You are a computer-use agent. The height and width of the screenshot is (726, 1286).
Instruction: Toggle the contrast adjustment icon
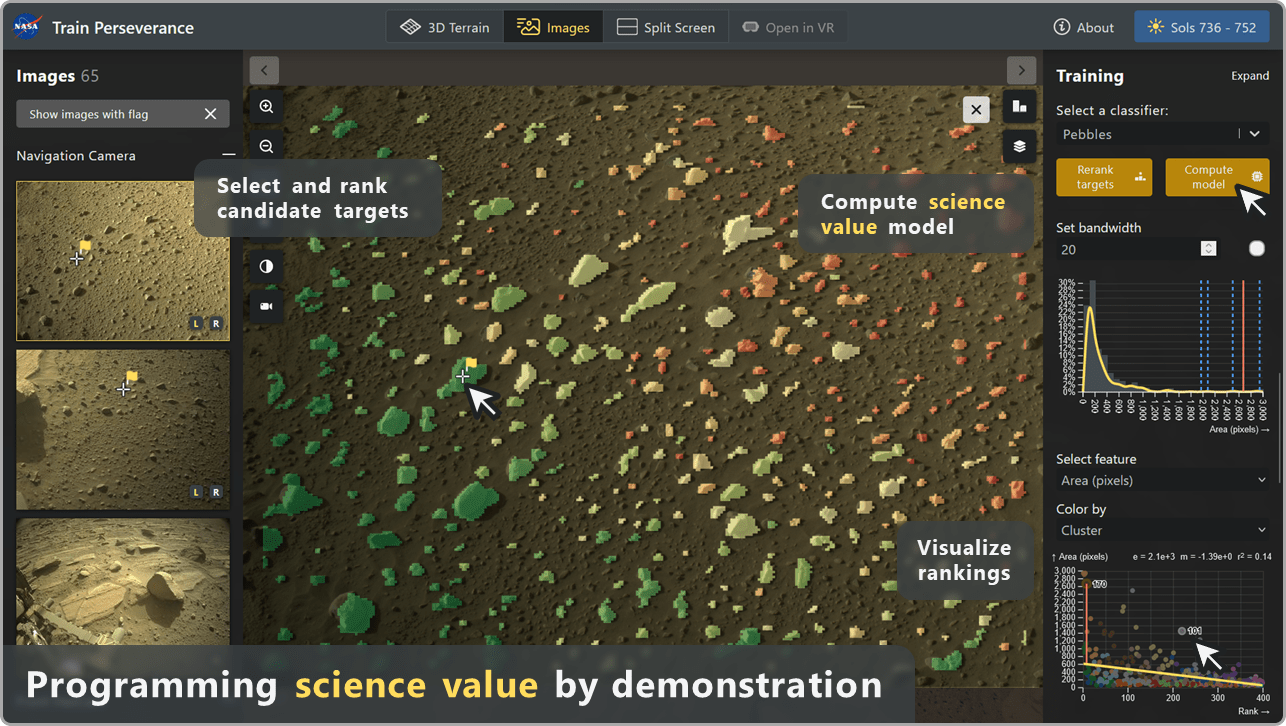[x=266, y=266]
